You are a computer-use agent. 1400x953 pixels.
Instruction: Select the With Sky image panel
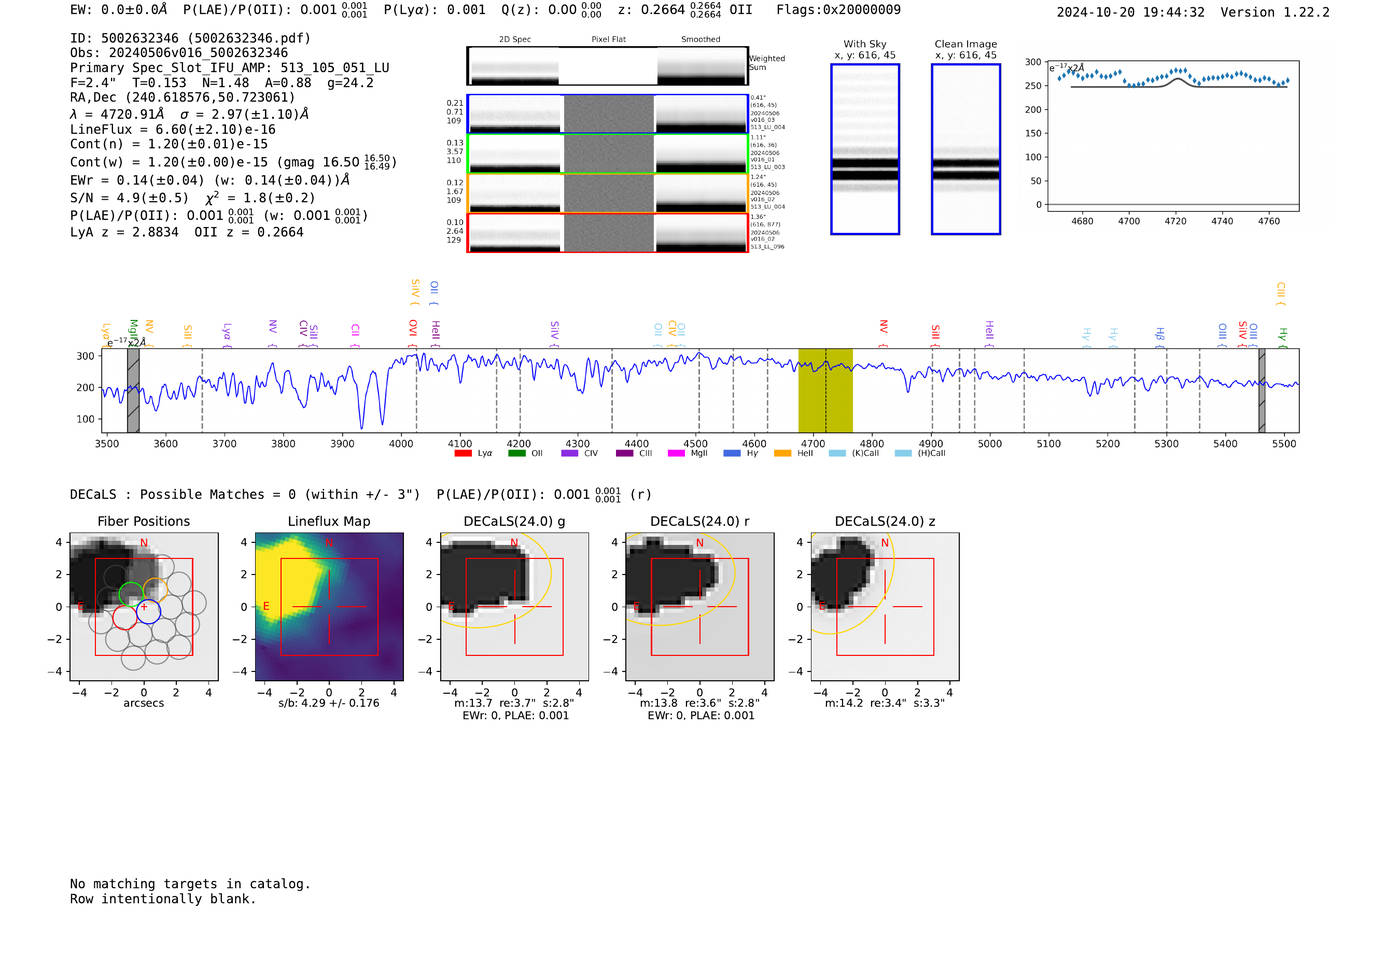865,149
